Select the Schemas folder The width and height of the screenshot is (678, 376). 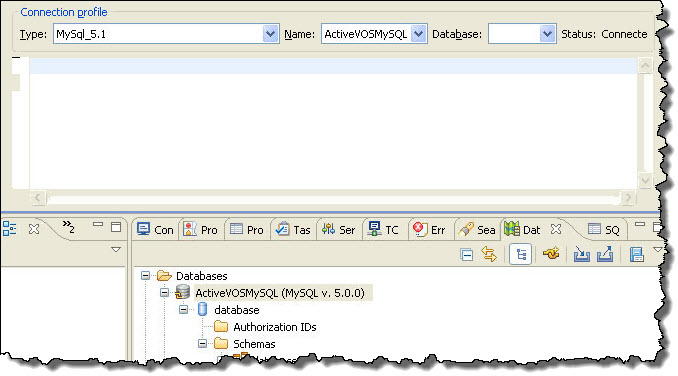(x=254, y=344)
